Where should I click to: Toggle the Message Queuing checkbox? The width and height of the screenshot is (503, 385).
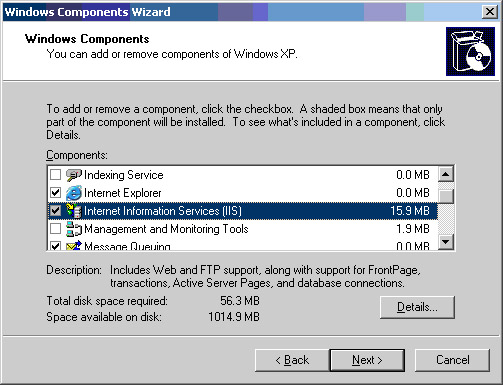coord(55,245)
